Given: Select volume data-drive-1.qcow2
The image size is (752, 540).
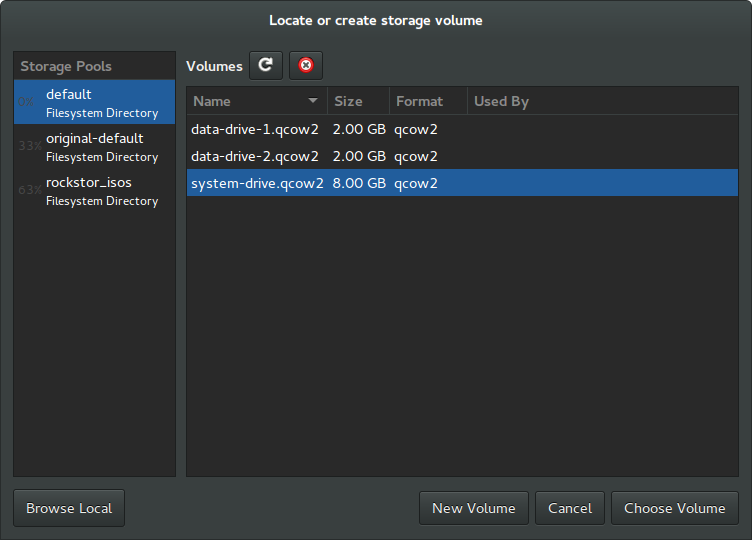Looking at the screenshot, I should pyautogui.click(x=462, y=129).
